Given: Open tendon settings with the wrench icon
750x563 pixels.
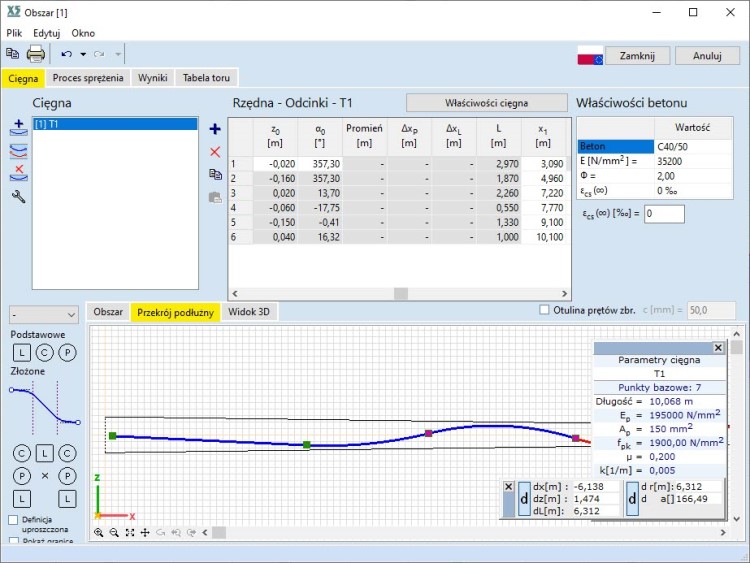Looking at the screenshot, I should click(x=18, y=197).
